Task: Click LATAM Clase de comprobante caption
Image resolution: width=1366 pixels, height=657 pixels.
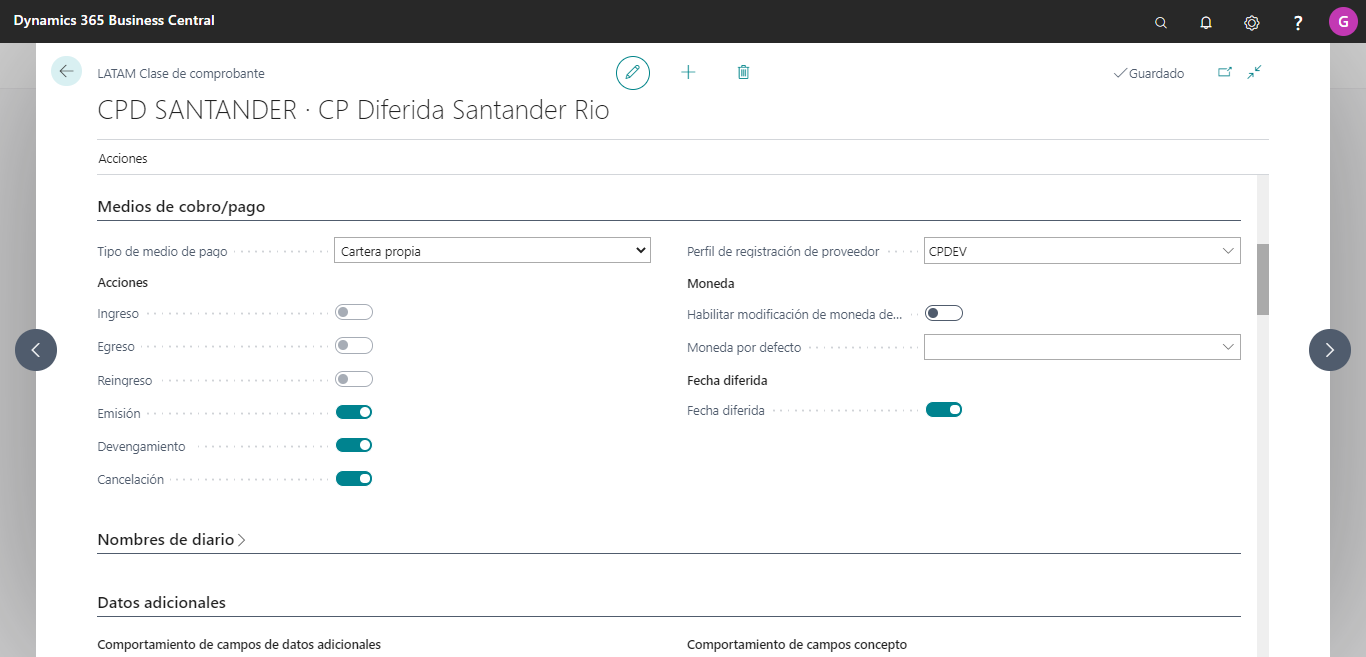Action: tap(181, 73)
